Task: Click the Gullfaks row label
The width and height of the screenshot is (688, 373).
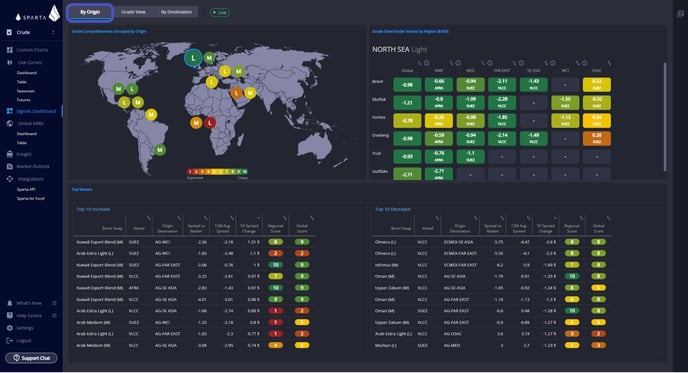Action: click(x=380, y=172)
